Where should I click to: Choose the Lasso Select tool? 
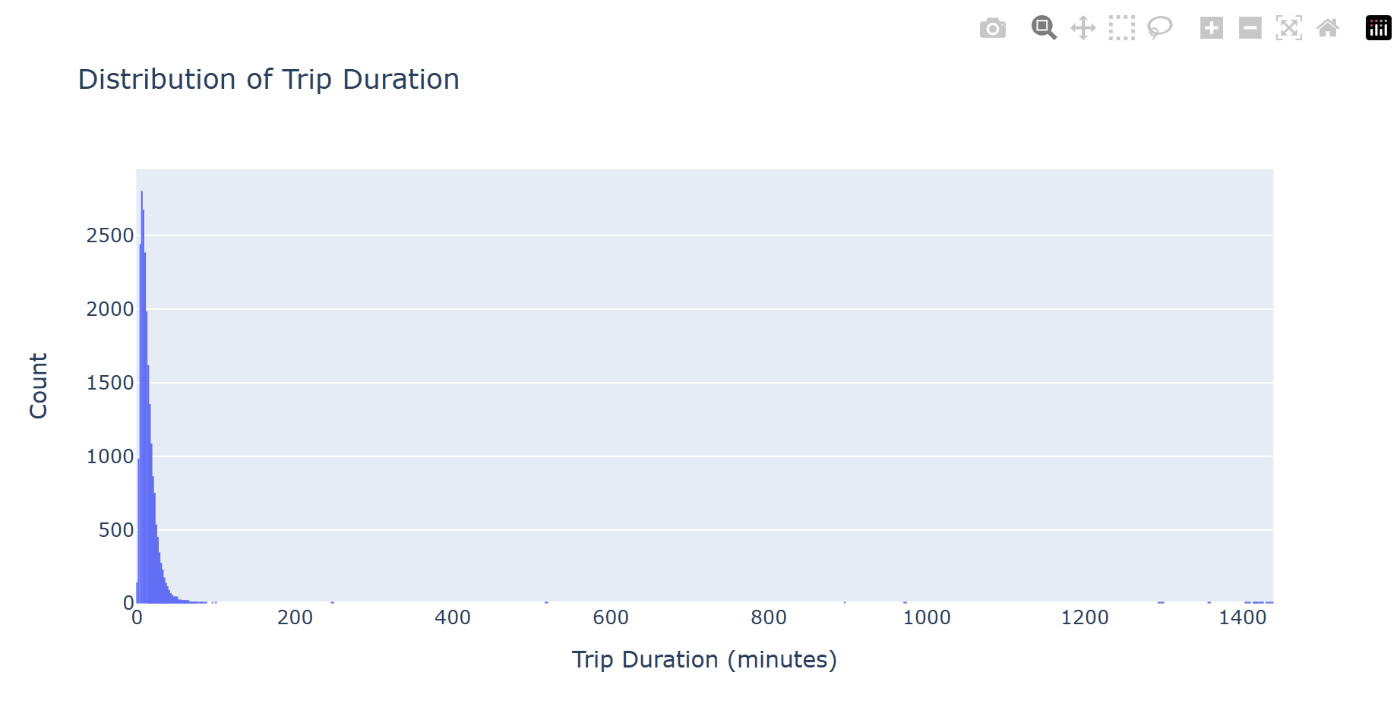pyautogui.click(x=1160, y=28)
